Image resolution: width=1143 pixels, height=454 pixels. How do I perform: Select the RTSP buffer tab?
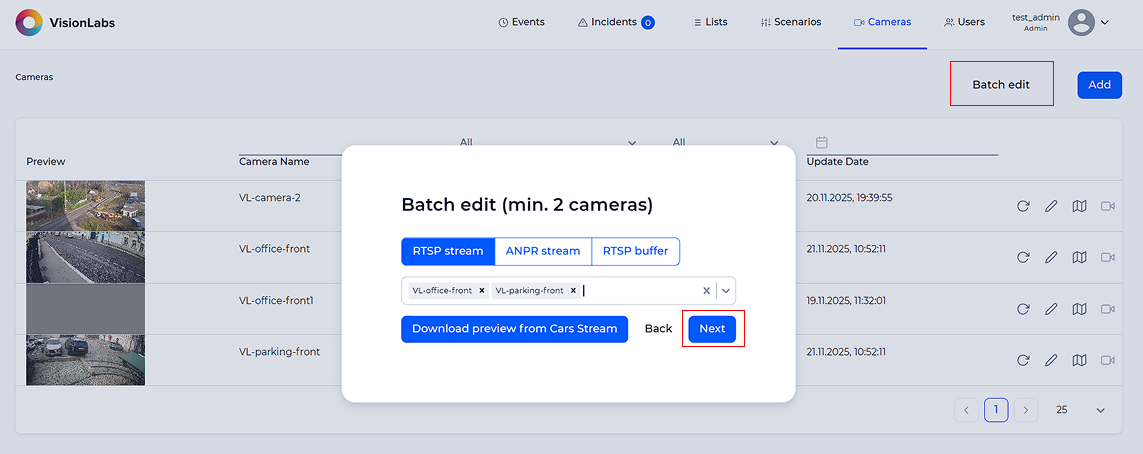(x=635, y=251)
